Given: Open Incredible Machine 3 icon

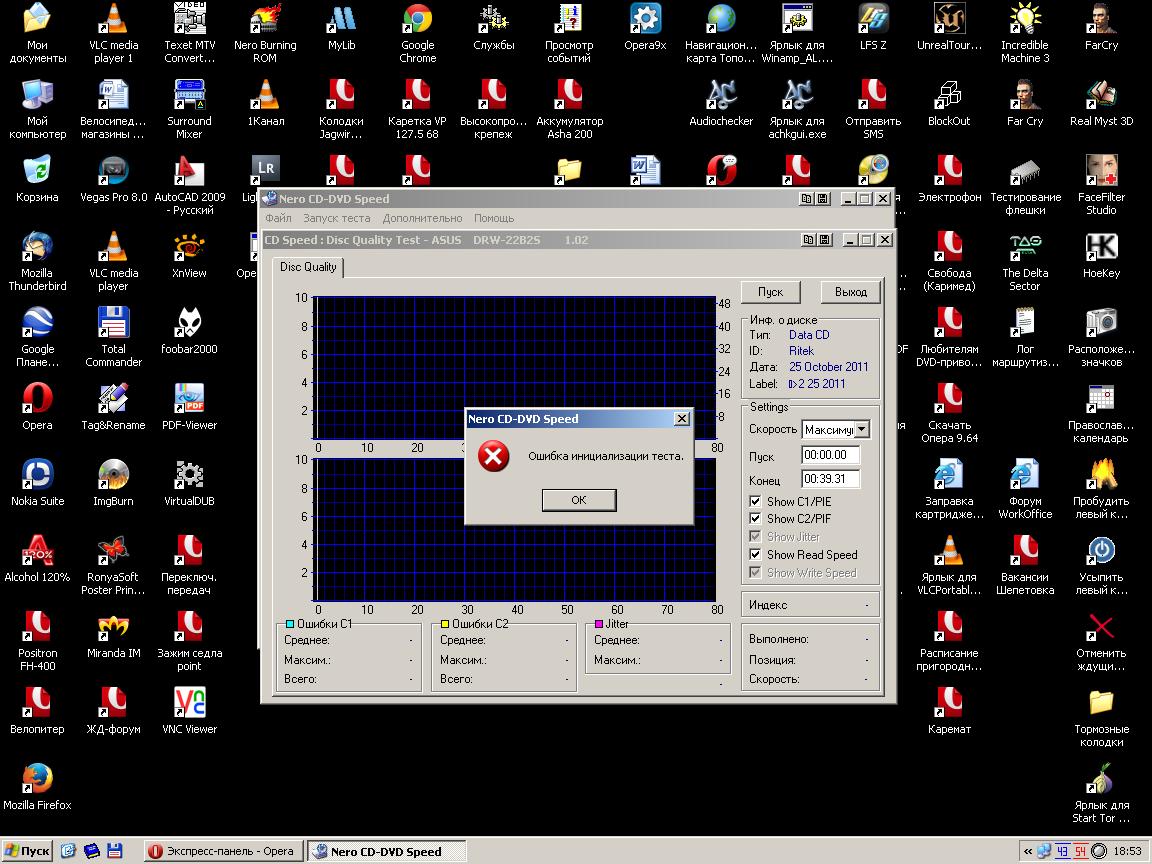Looking at the screenshot, I should click(1025, 33).
